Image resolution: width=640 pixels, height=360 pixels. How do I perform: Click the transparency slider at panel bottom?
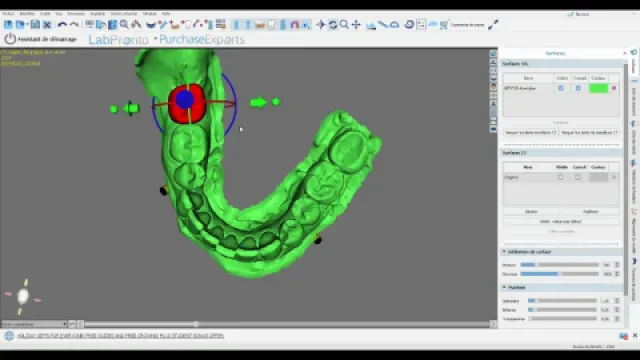(562, 319)
